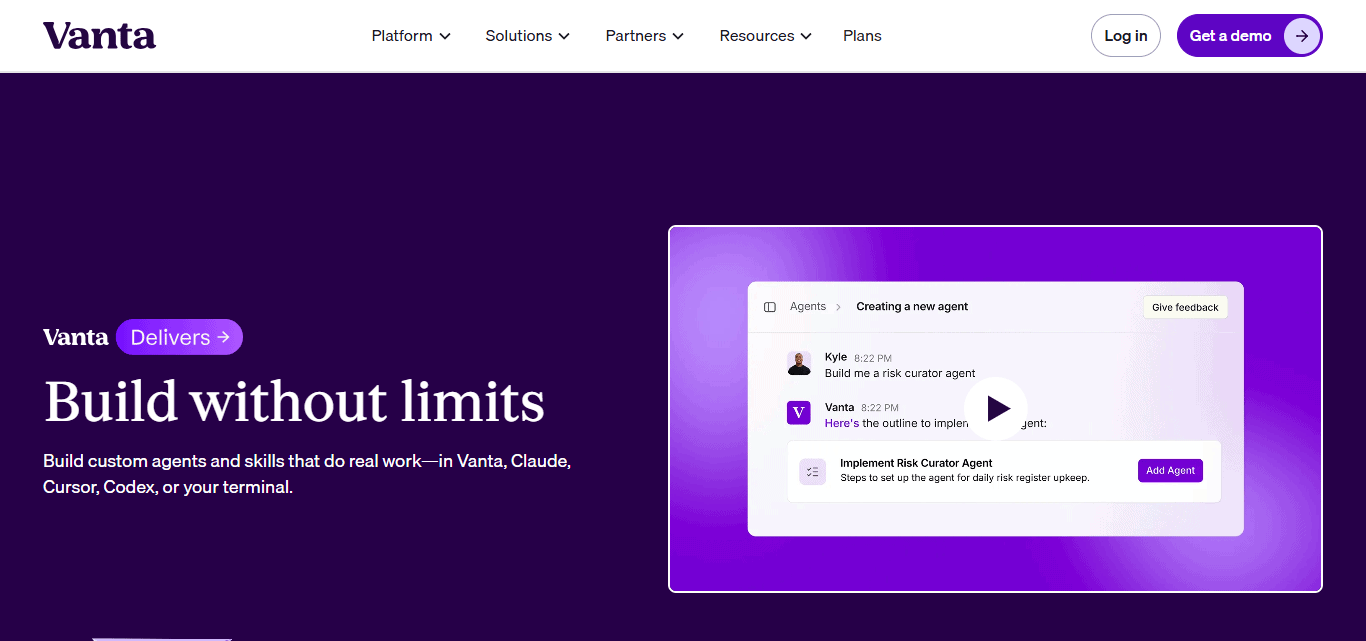Viewport: 1366px width, 641px height.
Task: Click Kyle's avatar in the chat
Action: click(799, 364)
